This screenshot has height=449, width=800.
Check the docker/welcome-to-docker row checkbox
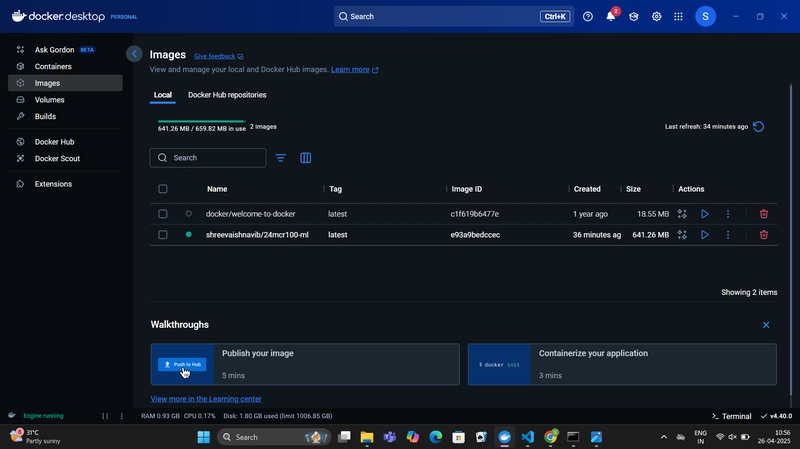163,214
